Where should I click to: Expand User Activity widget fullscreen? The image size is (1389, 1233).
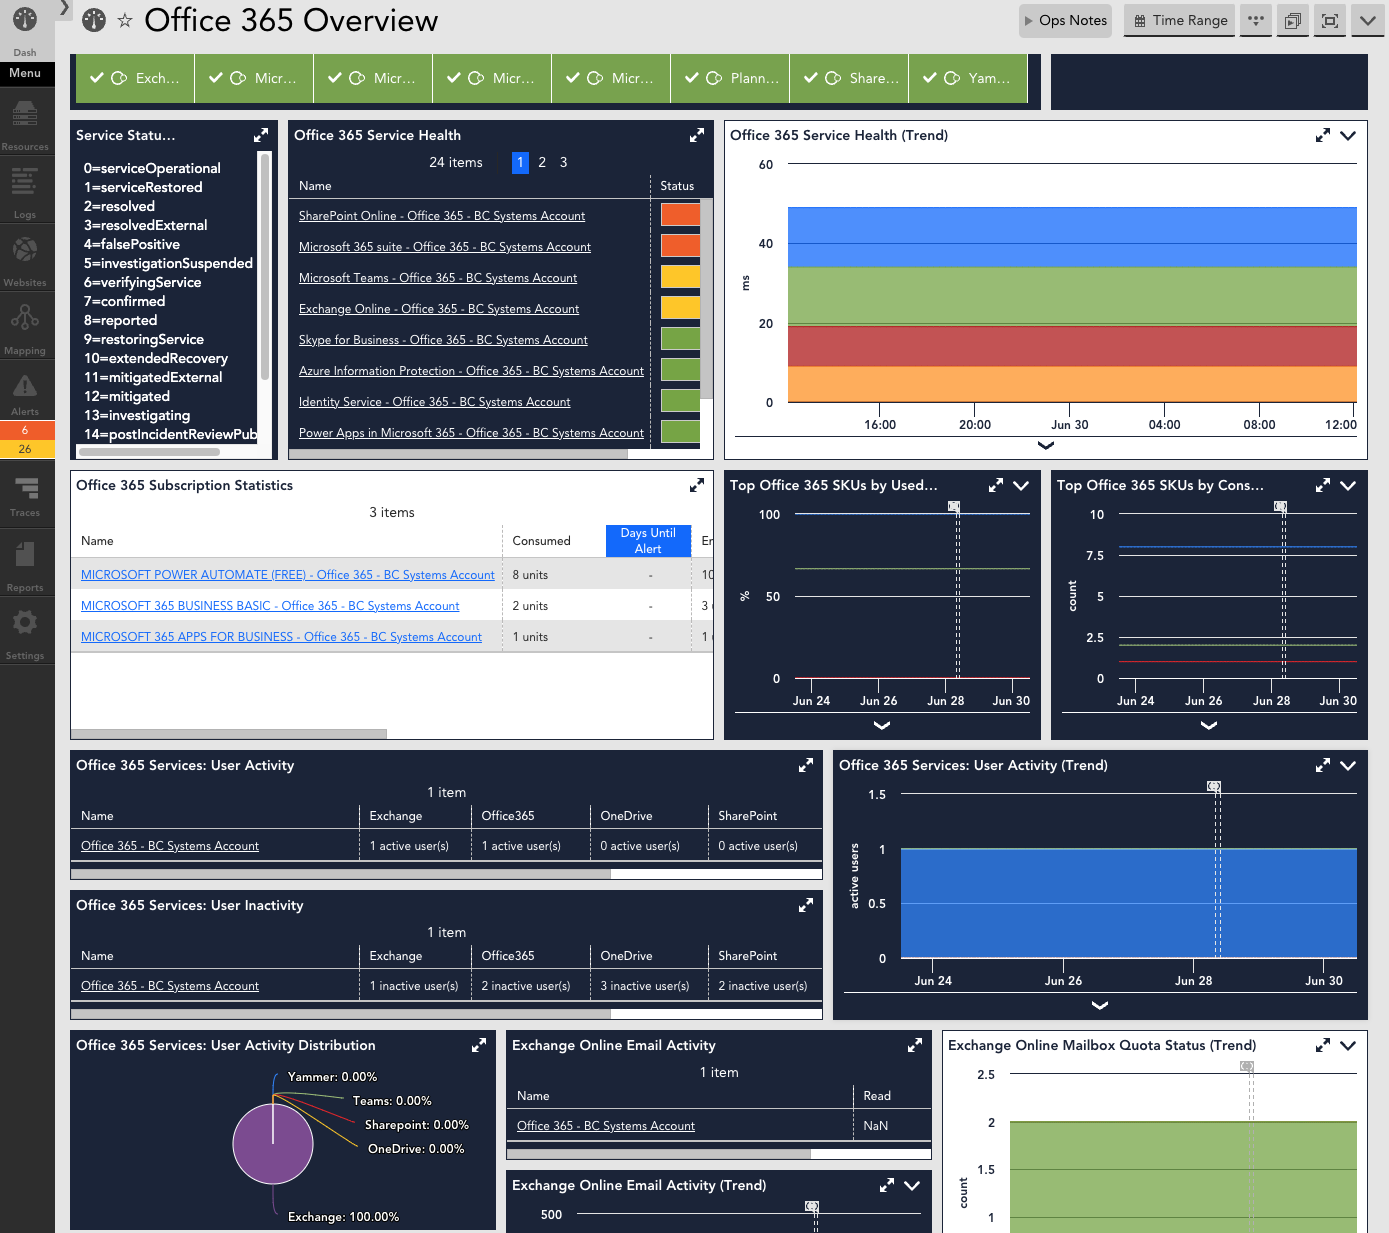click(x=805, y=765)
